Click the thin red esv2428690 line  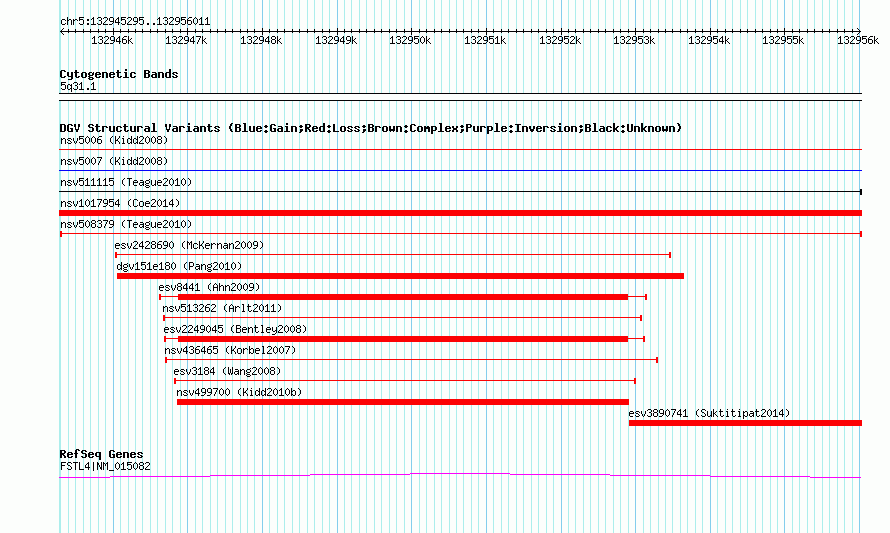393,255
